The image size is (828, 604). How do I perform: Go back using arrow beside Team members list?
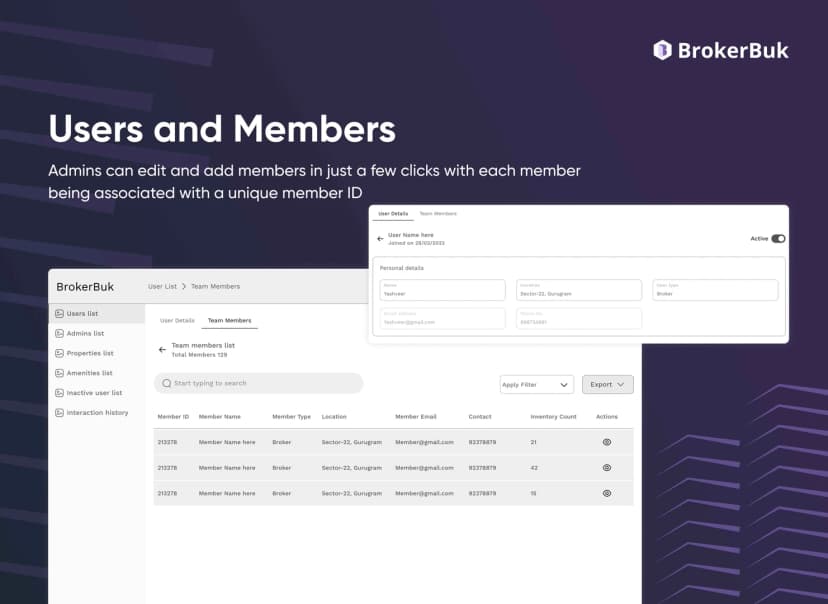click(x=162, y=350)
